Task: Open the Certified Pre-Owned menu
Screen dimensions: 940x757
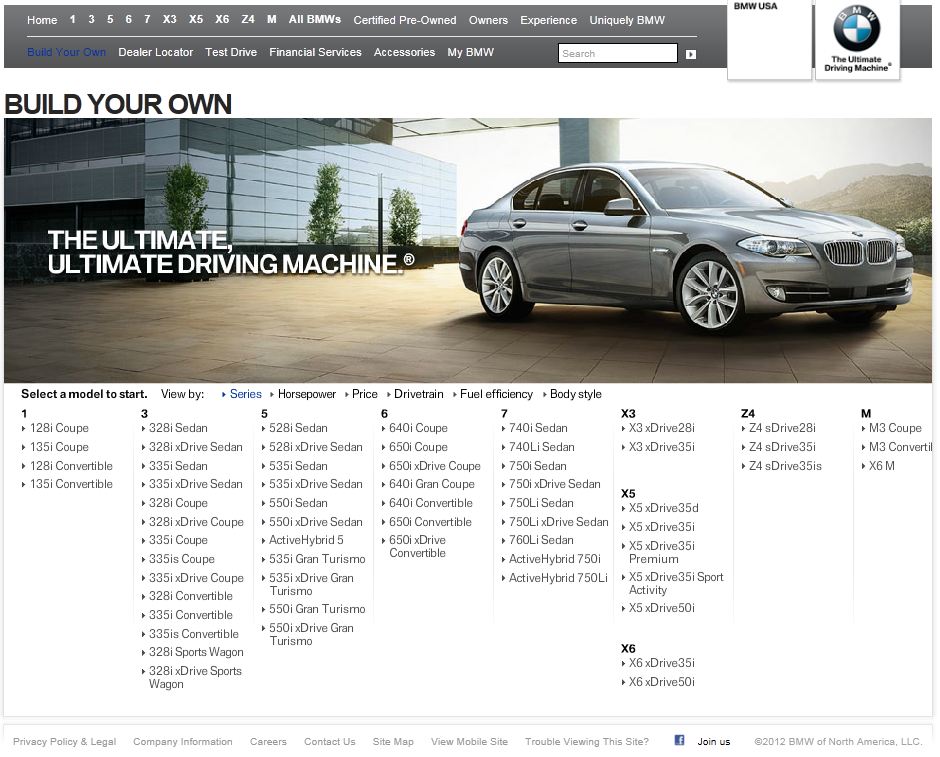Action: (404, 20)
